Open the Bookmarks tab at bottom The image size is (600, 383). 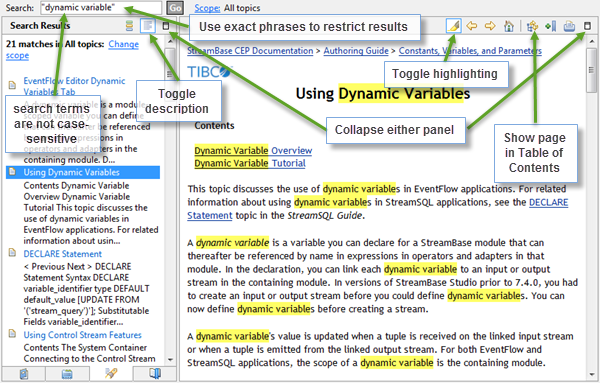click(155, 373)
